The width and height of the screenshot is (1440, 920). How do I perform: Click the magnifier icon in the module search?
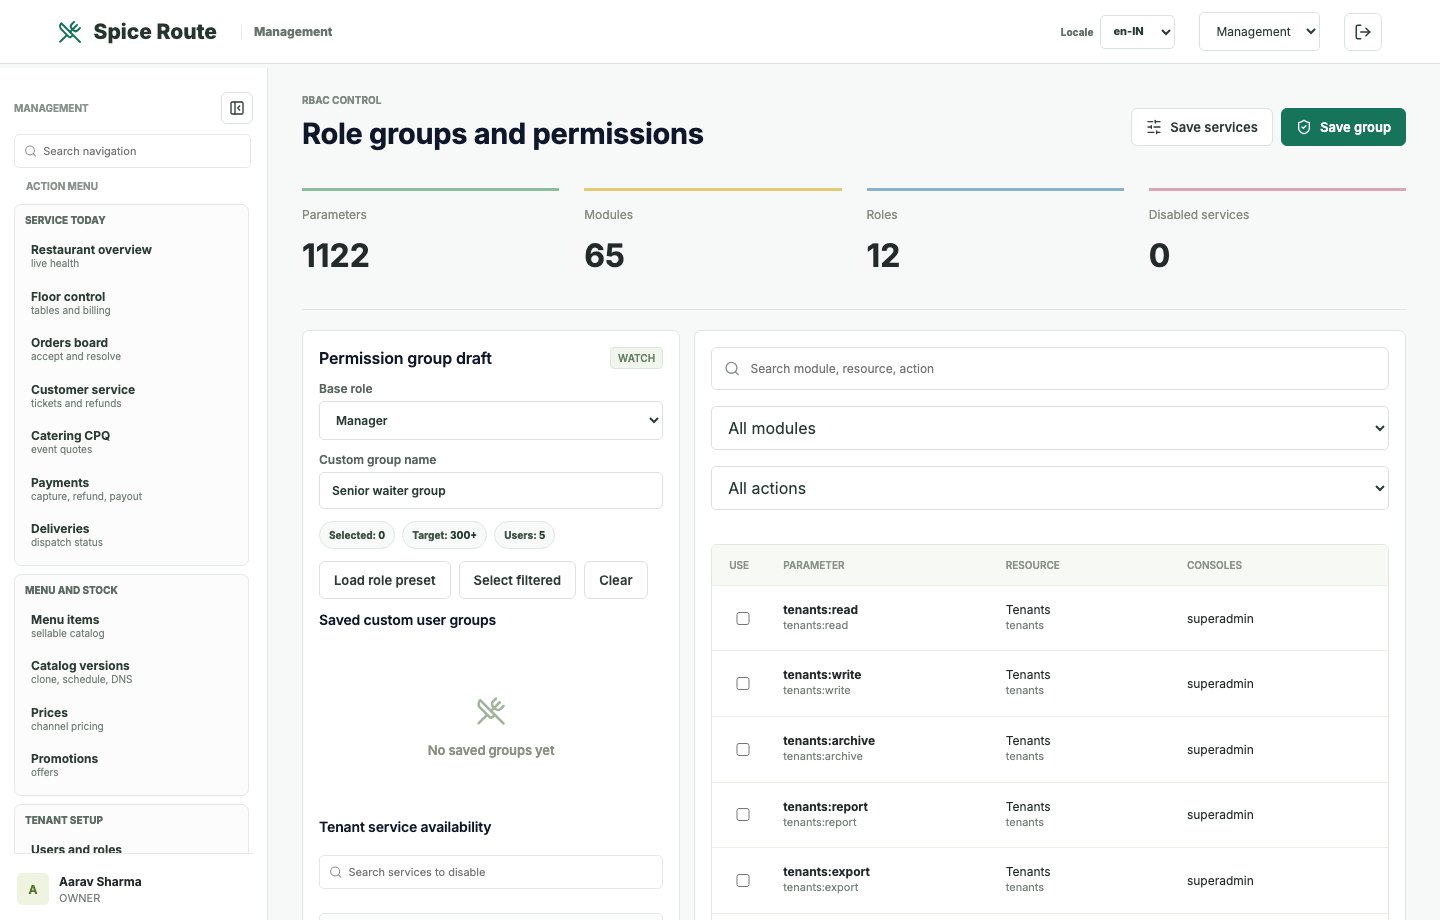click(x=732, y=369)
